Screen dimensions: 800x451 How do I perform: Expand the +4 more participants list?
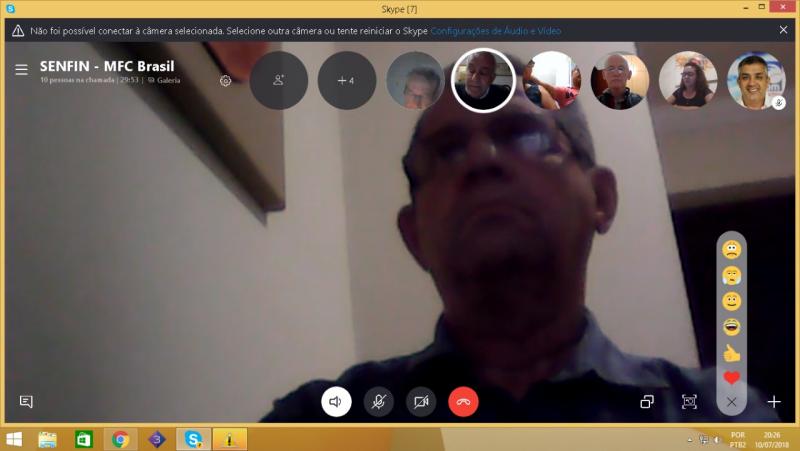[x=346, y=80]
